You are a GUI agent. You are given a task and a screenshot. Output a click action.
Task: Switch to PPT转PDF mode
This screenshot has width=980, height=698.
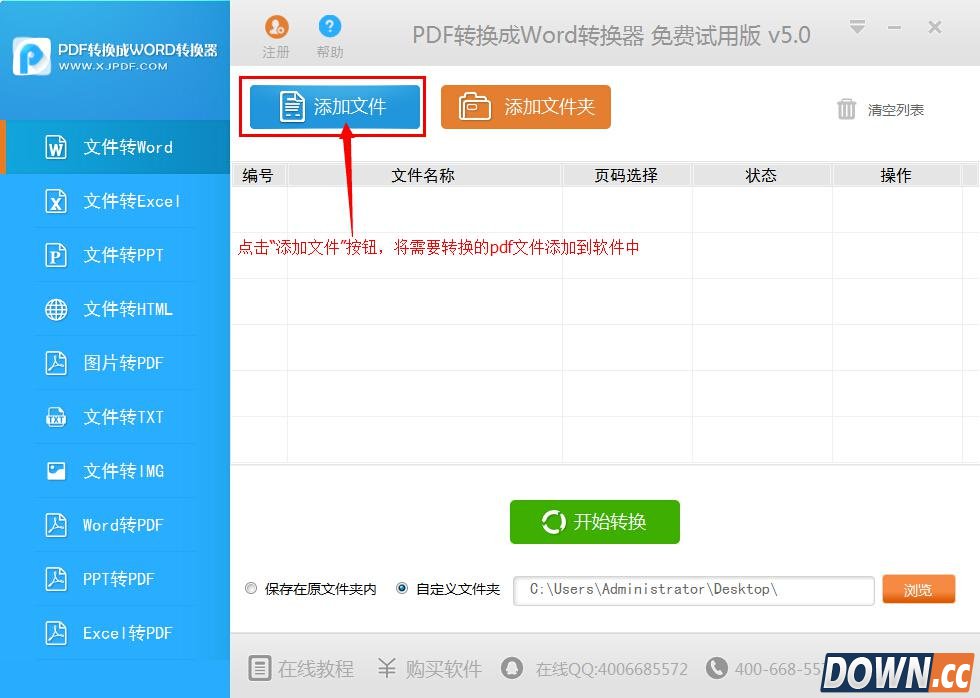click(x=115, y=579)
